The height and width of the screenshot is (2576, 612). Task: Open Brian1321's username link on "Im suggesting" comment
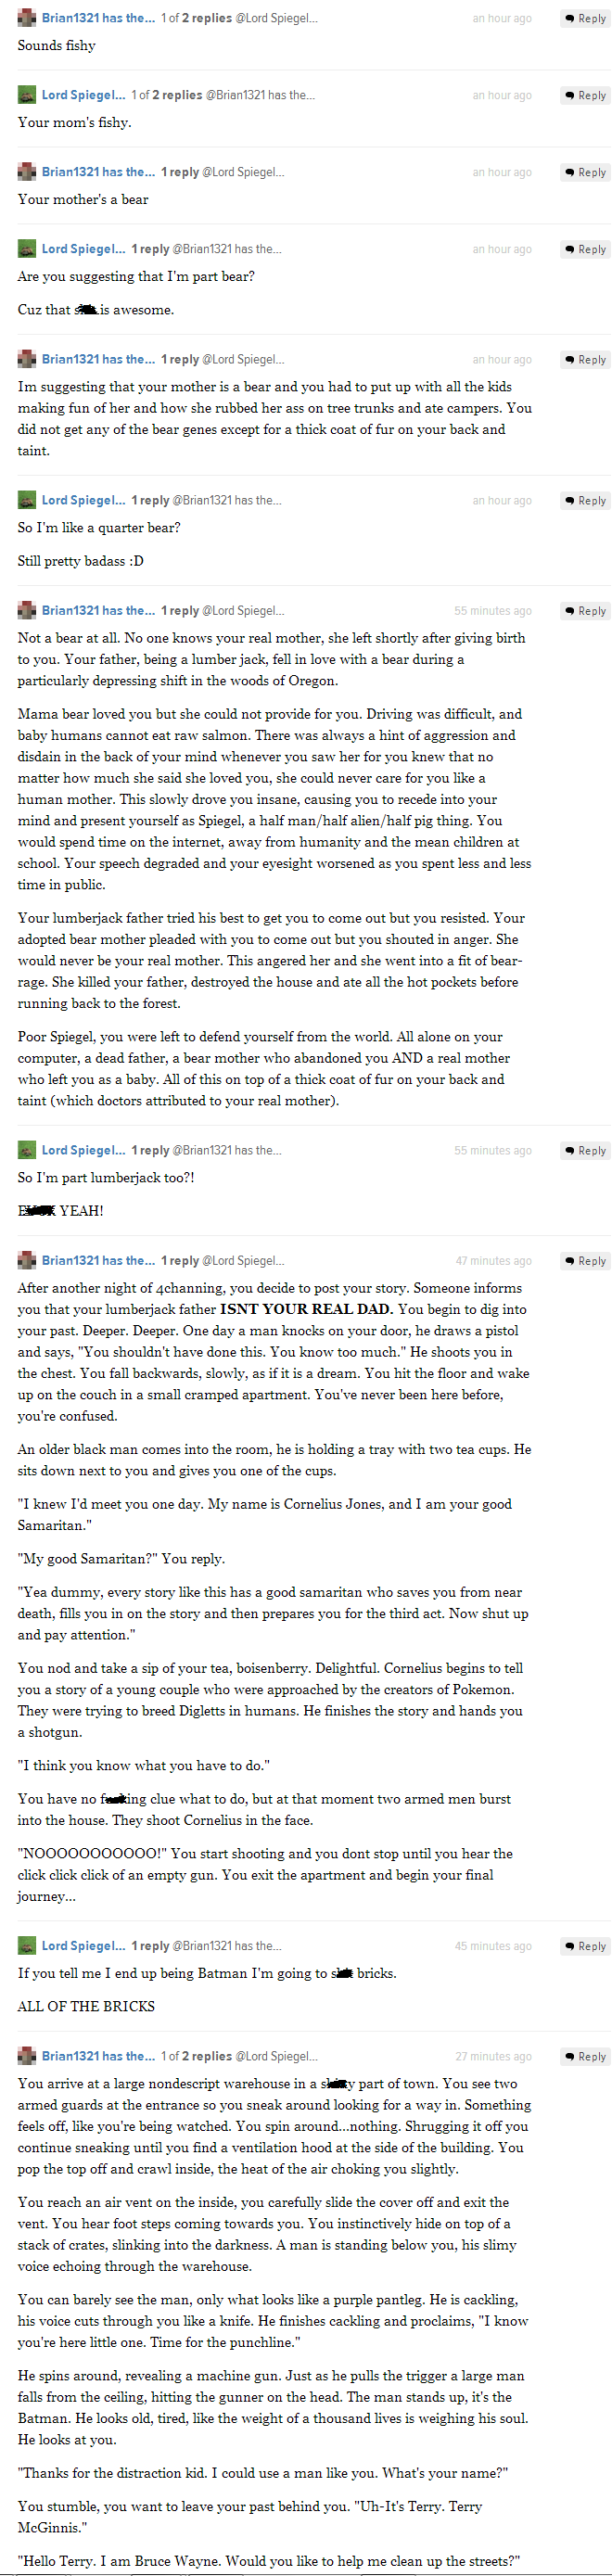(x=98, y=359)
